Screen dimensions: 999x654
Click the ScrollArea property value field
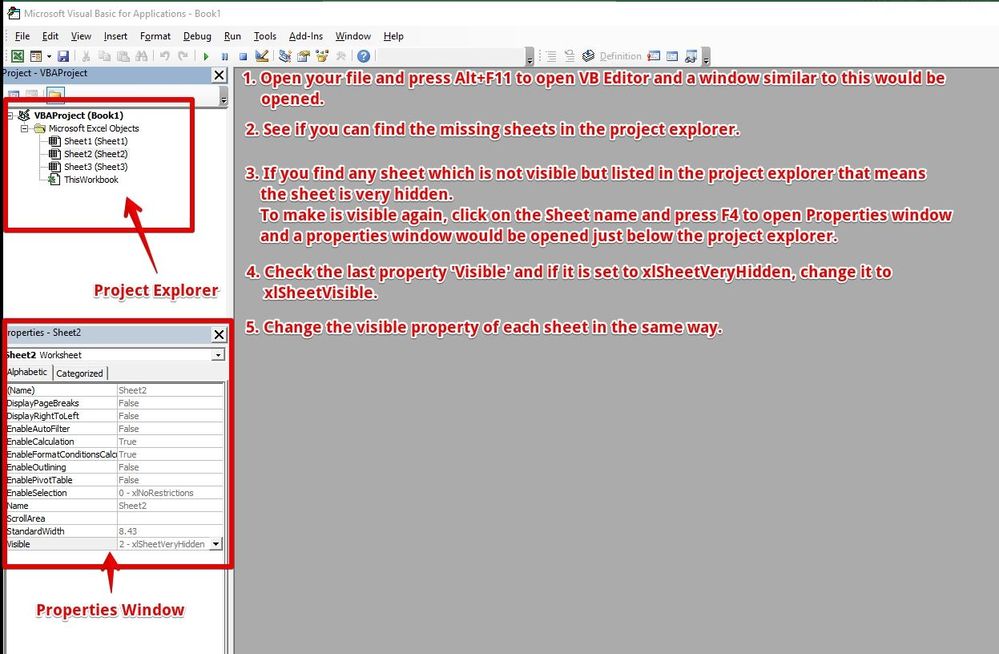[x=171, y=518]
